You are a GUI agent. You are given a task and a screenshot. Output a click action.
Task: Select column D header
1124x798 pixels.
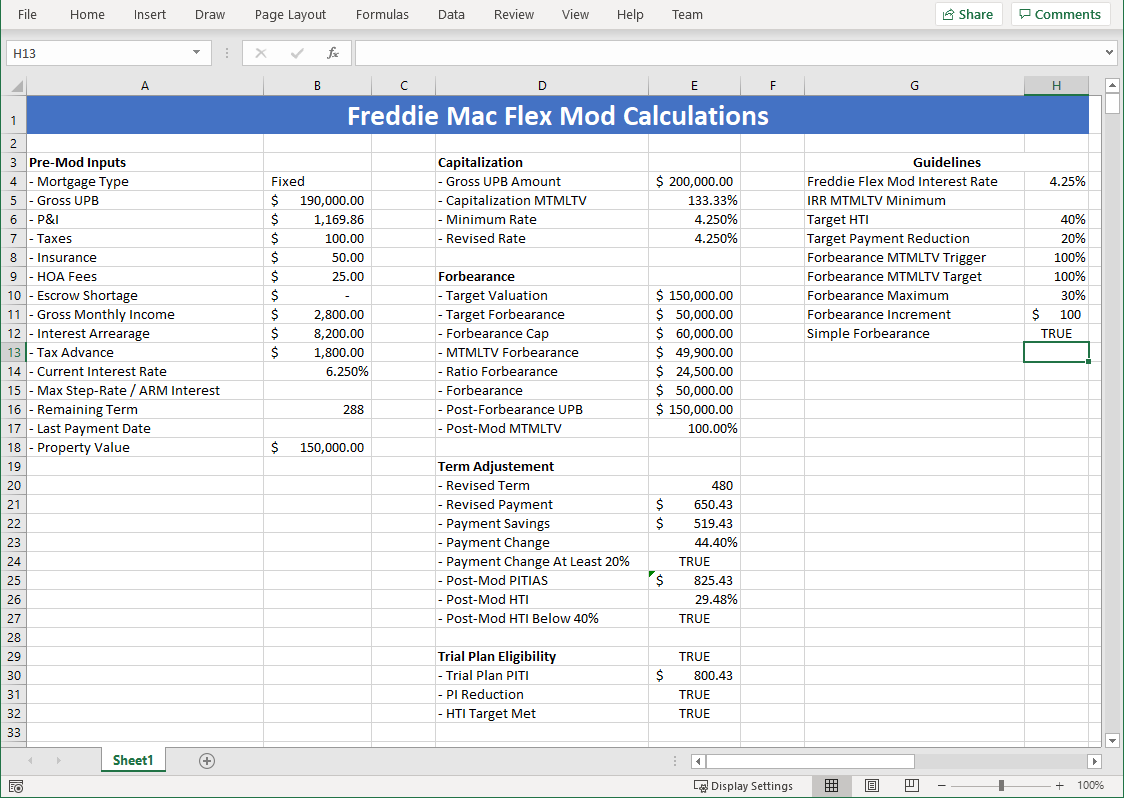542,86
